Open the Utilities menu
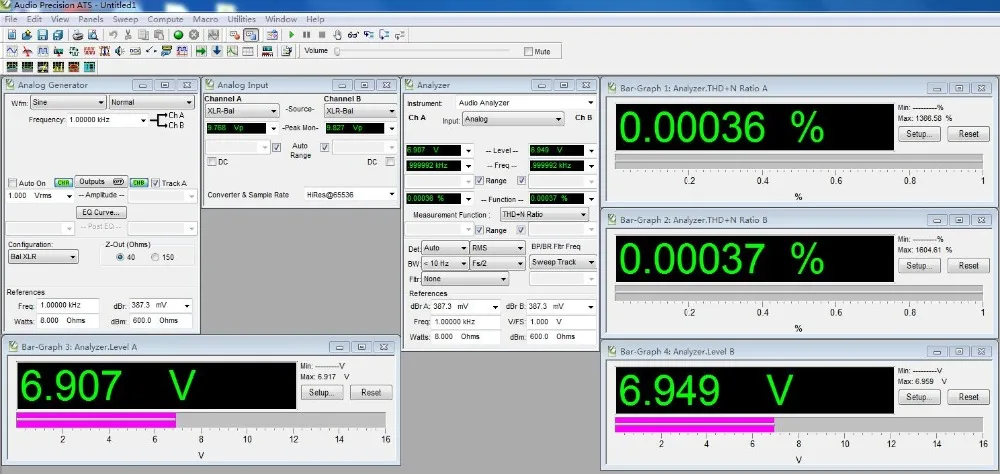The image size is (1000, 474). tap(242, 19)
